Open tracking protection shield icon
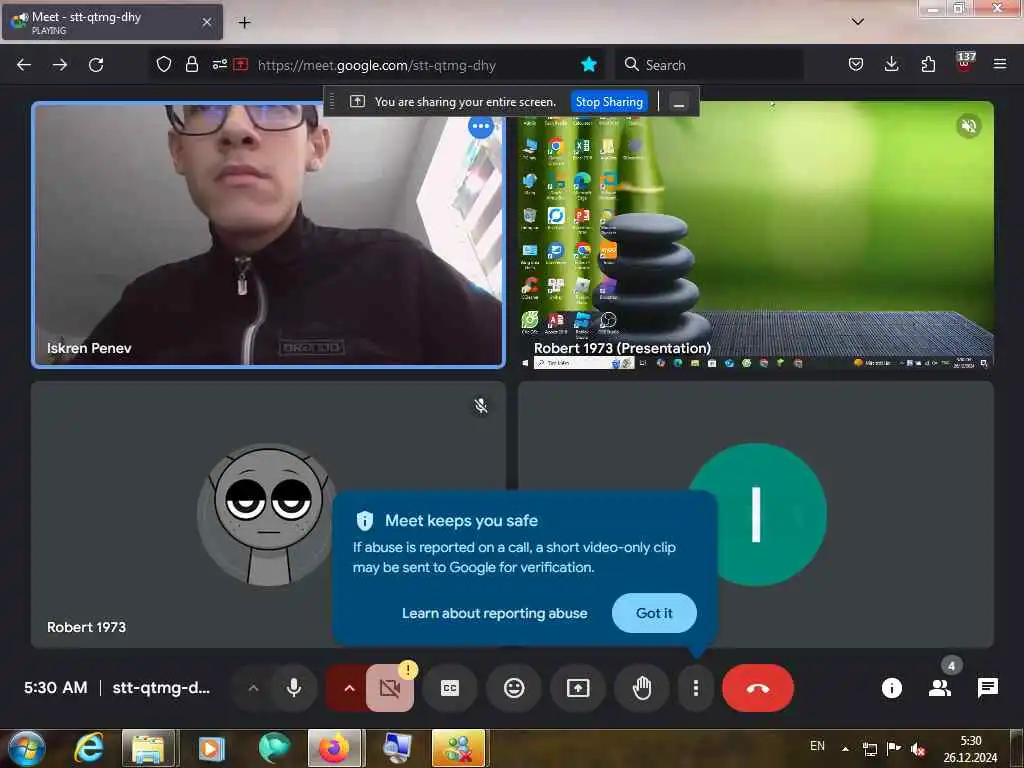This screenshot has width=1024, height=768. 164,64
